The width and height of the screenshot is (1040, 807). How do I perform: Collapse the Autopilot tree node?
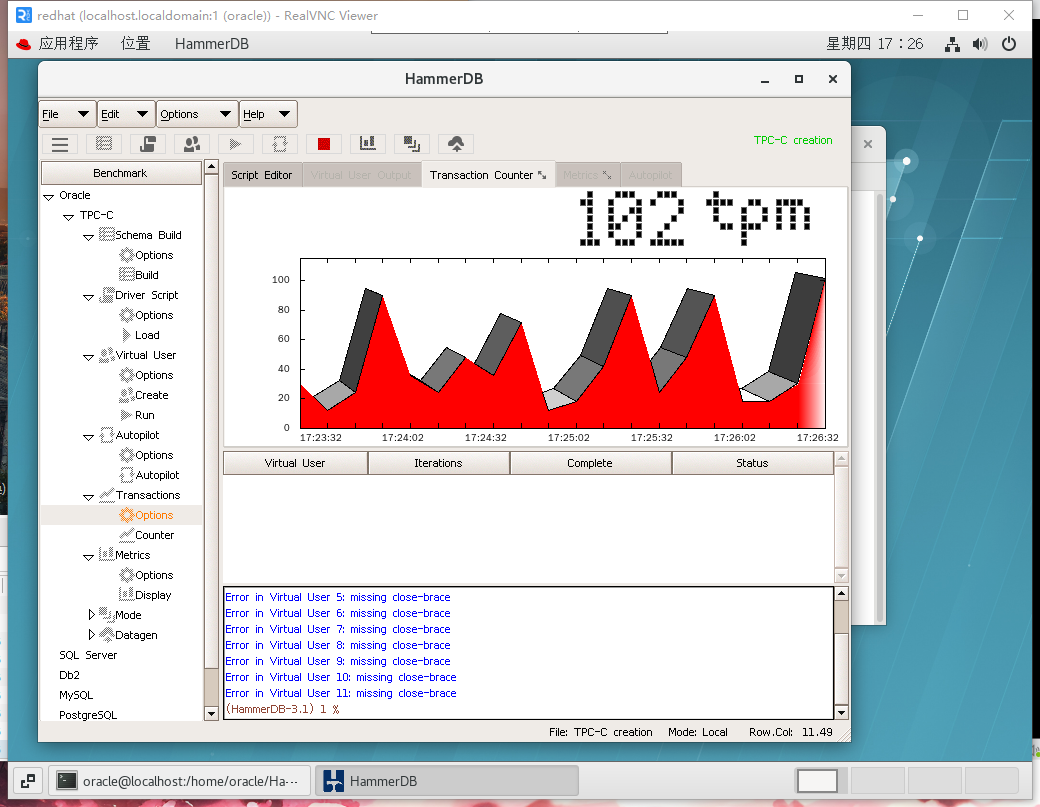point(88,436)
